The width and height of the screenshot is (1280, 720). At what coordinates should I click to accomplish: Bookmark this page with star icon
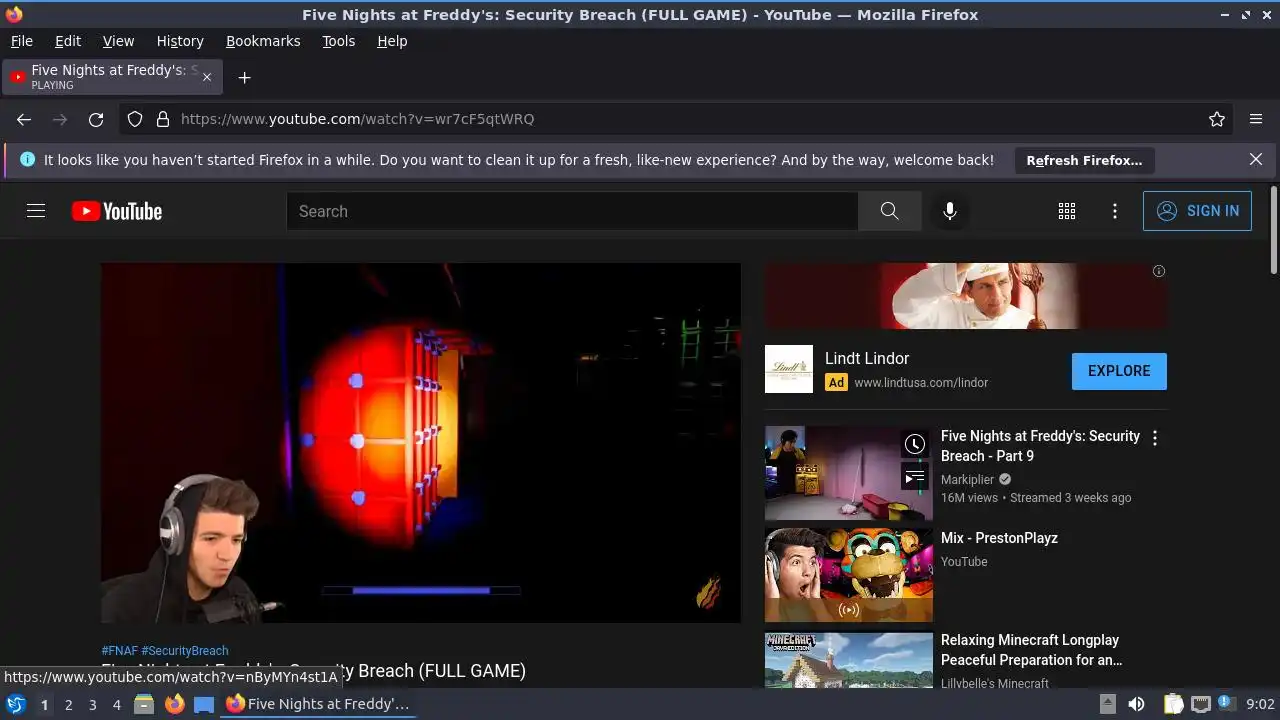click(x=1217, y=119)
